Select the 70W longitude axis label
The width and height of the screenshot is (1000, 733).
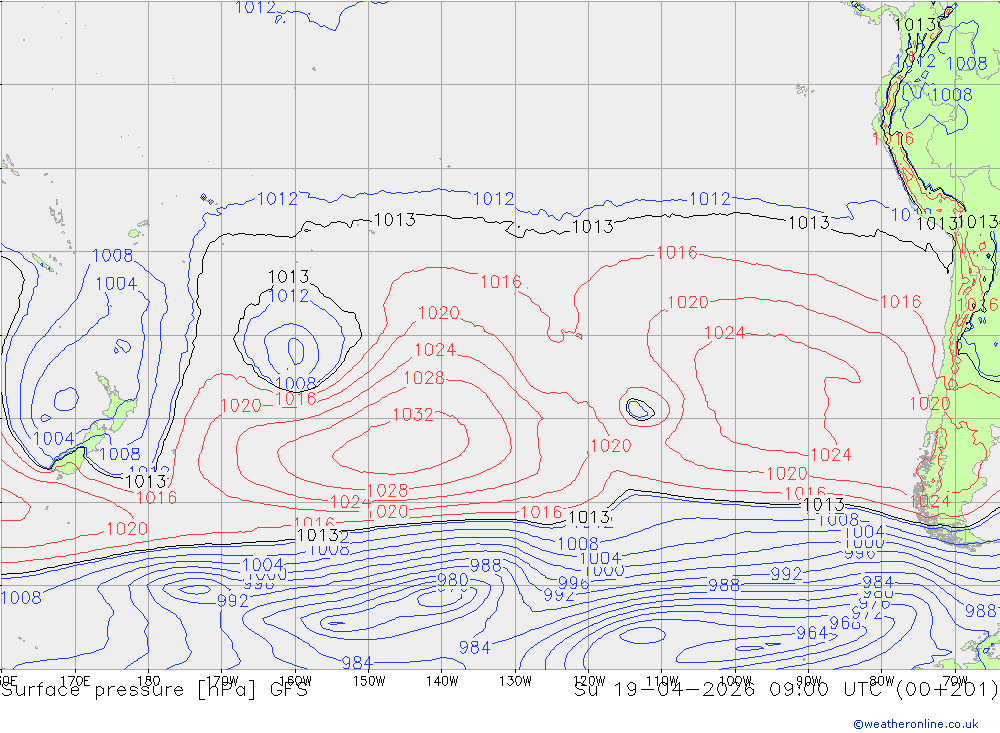[955, 681]
